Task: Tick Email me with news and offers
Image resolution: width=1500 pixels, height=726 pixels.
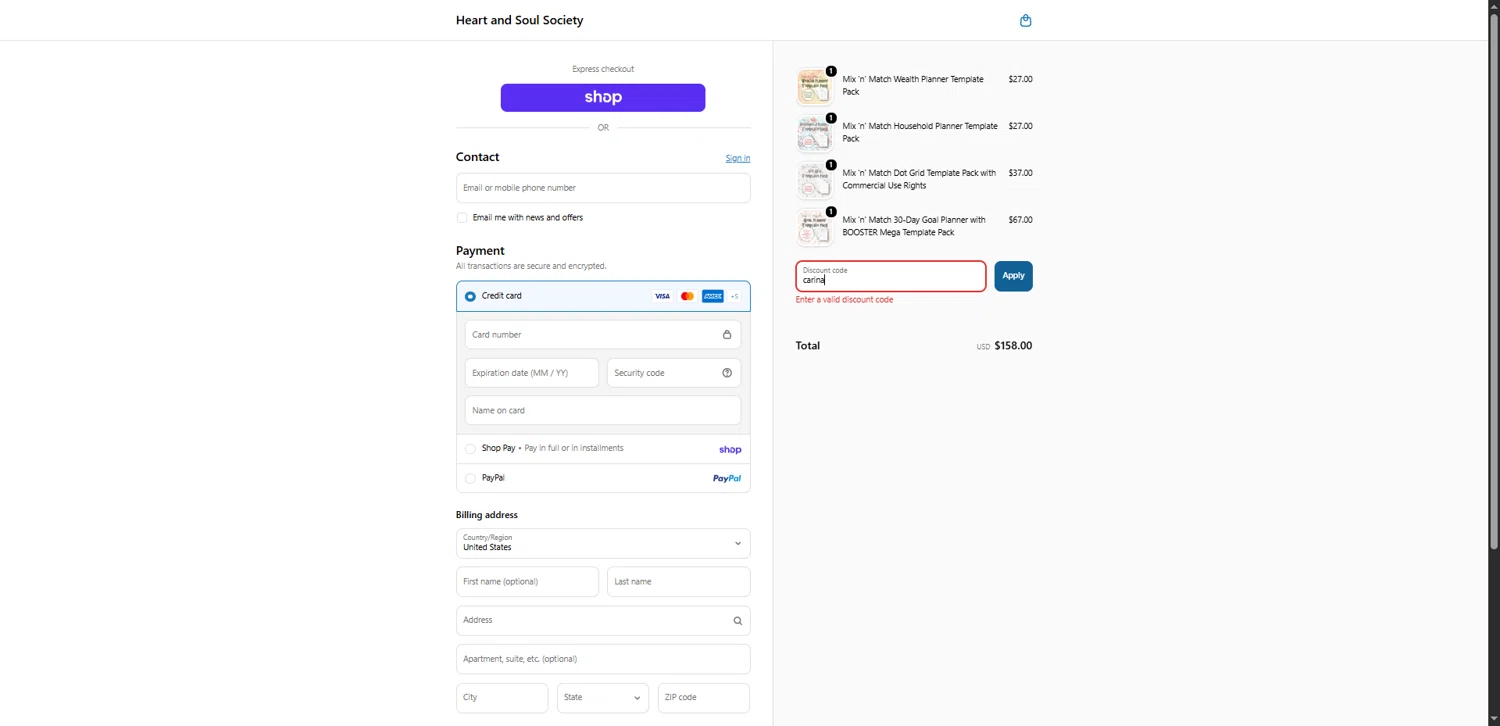Action: (x=462, y=218)
